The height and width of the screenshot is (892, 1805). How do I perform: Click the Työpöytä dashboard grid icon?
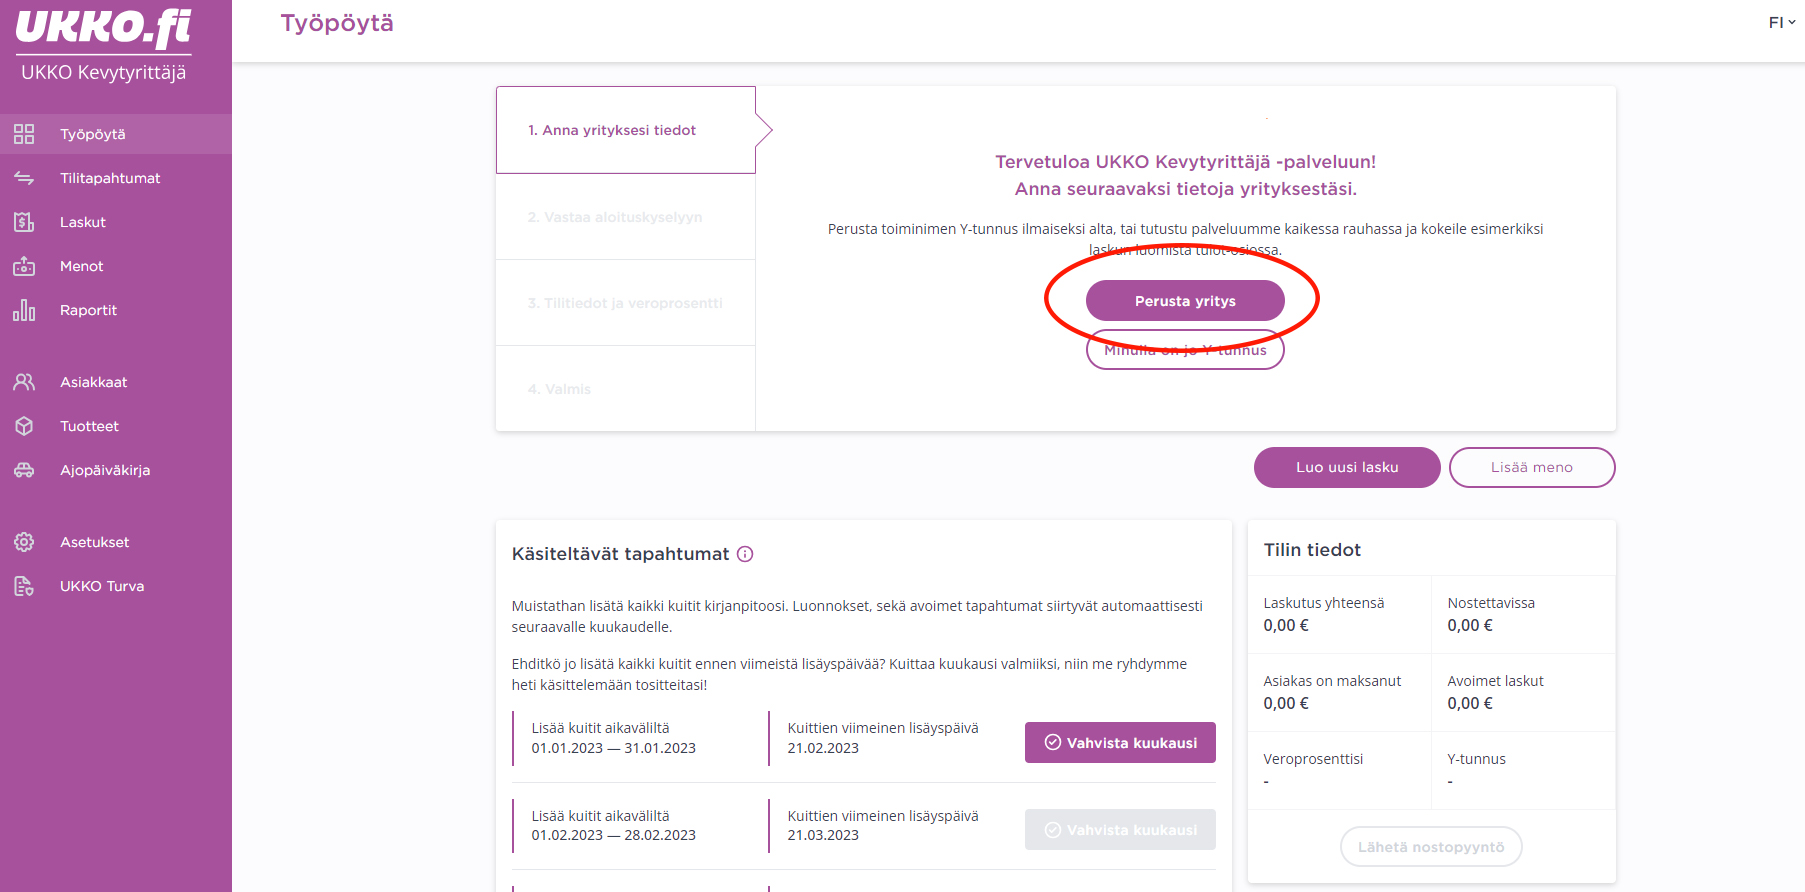pyautogui.click(x=24, y=134)
